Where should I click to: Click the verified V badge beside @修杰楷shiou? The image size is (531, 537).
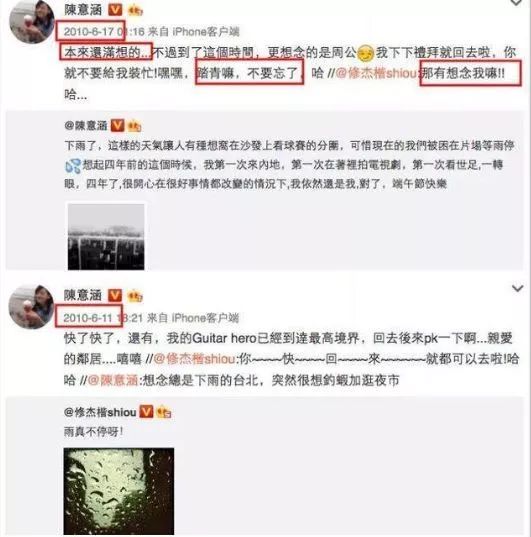click(x=146, y=411)
